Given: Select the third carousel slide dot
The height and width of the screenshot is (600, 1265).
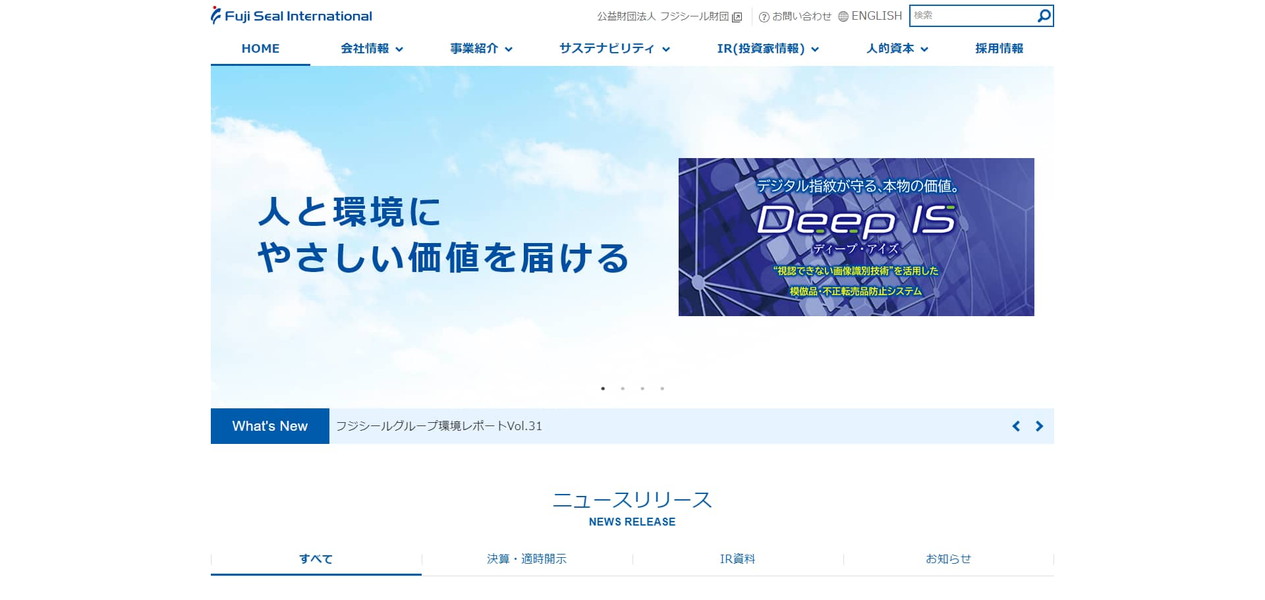Looking at the screenshot, I should 642,388.
